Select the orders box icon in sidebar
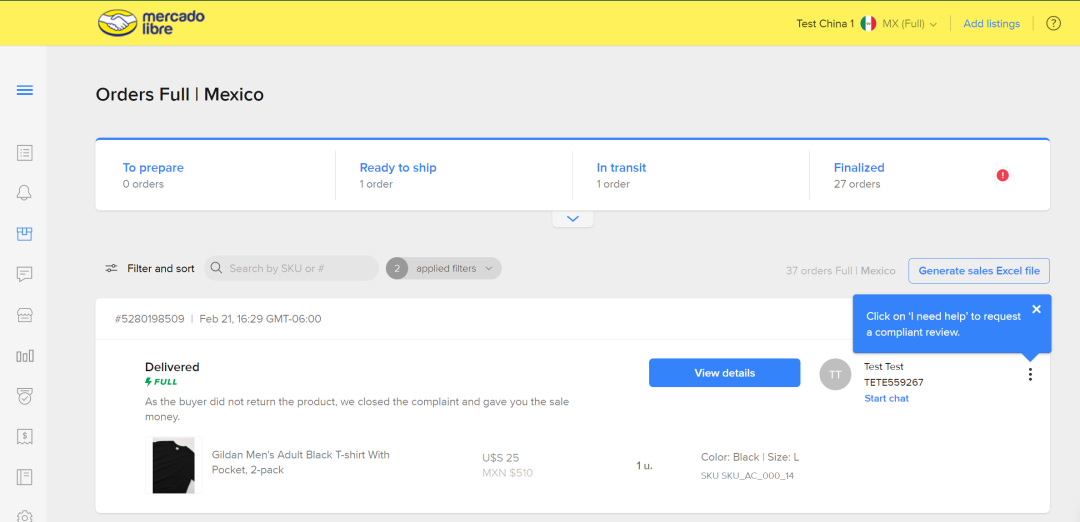Screen dimensions: 1080x522 point(25,234)
